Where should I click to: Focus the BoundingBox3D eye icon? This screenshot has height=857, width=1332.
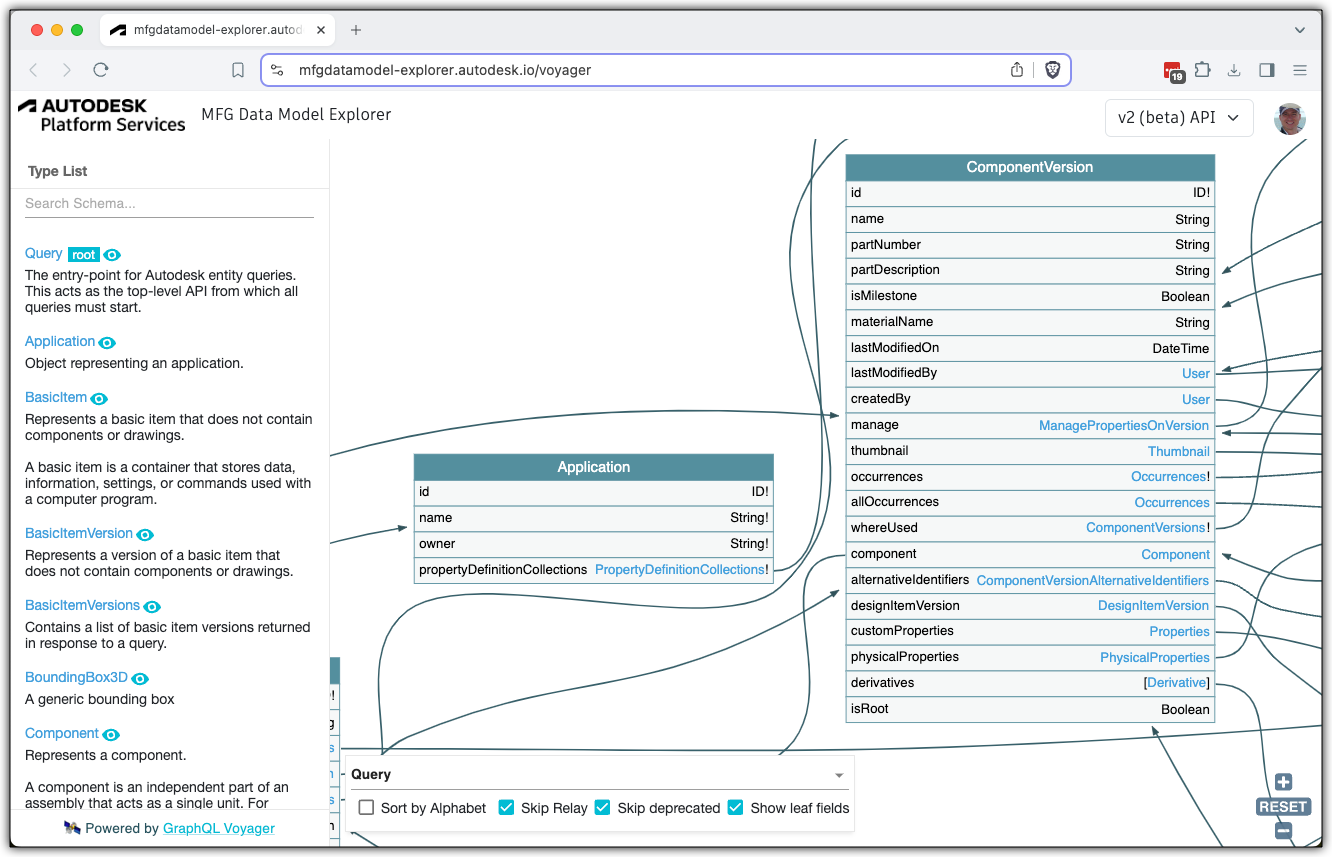coord(140,679)
